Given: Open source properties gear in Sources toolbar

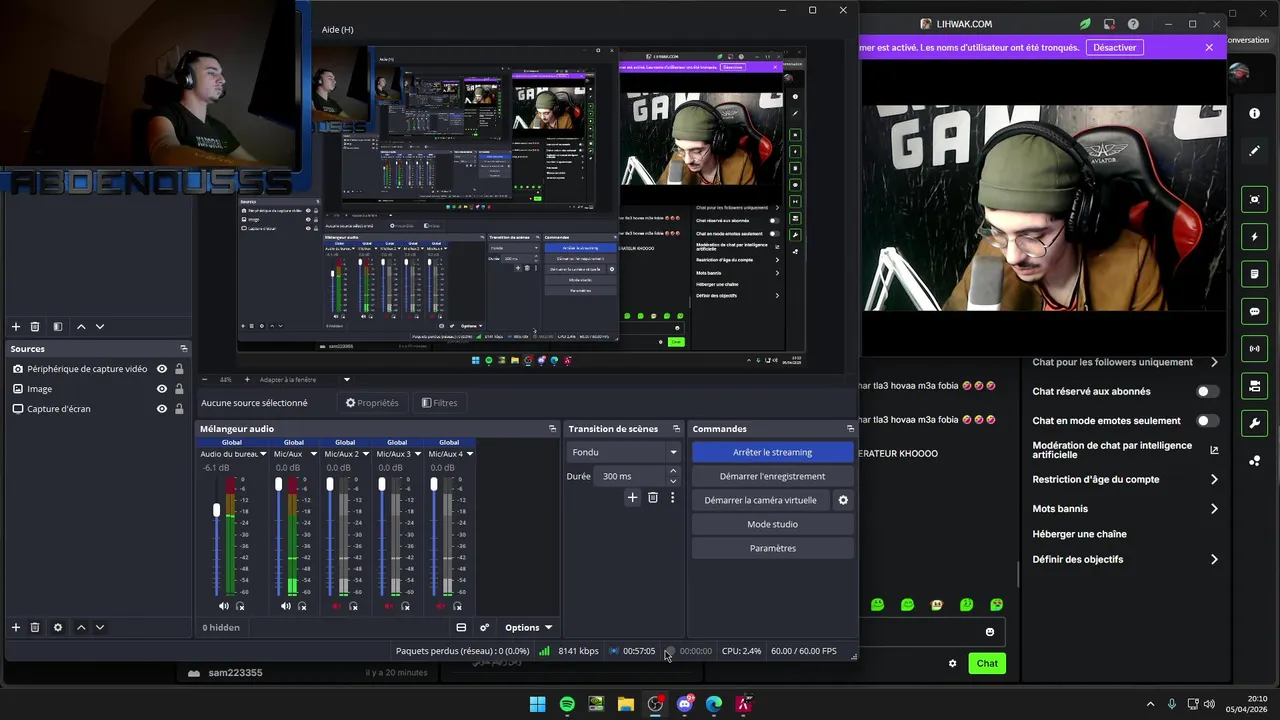Looking at the screenshot, I should [57, 627].
